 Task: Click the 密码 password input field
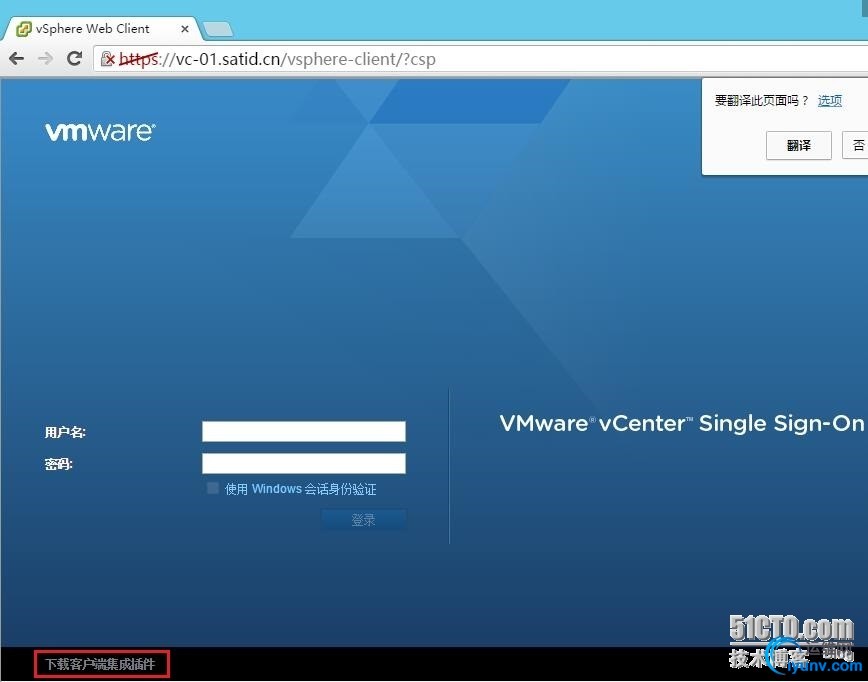(304, 463)
